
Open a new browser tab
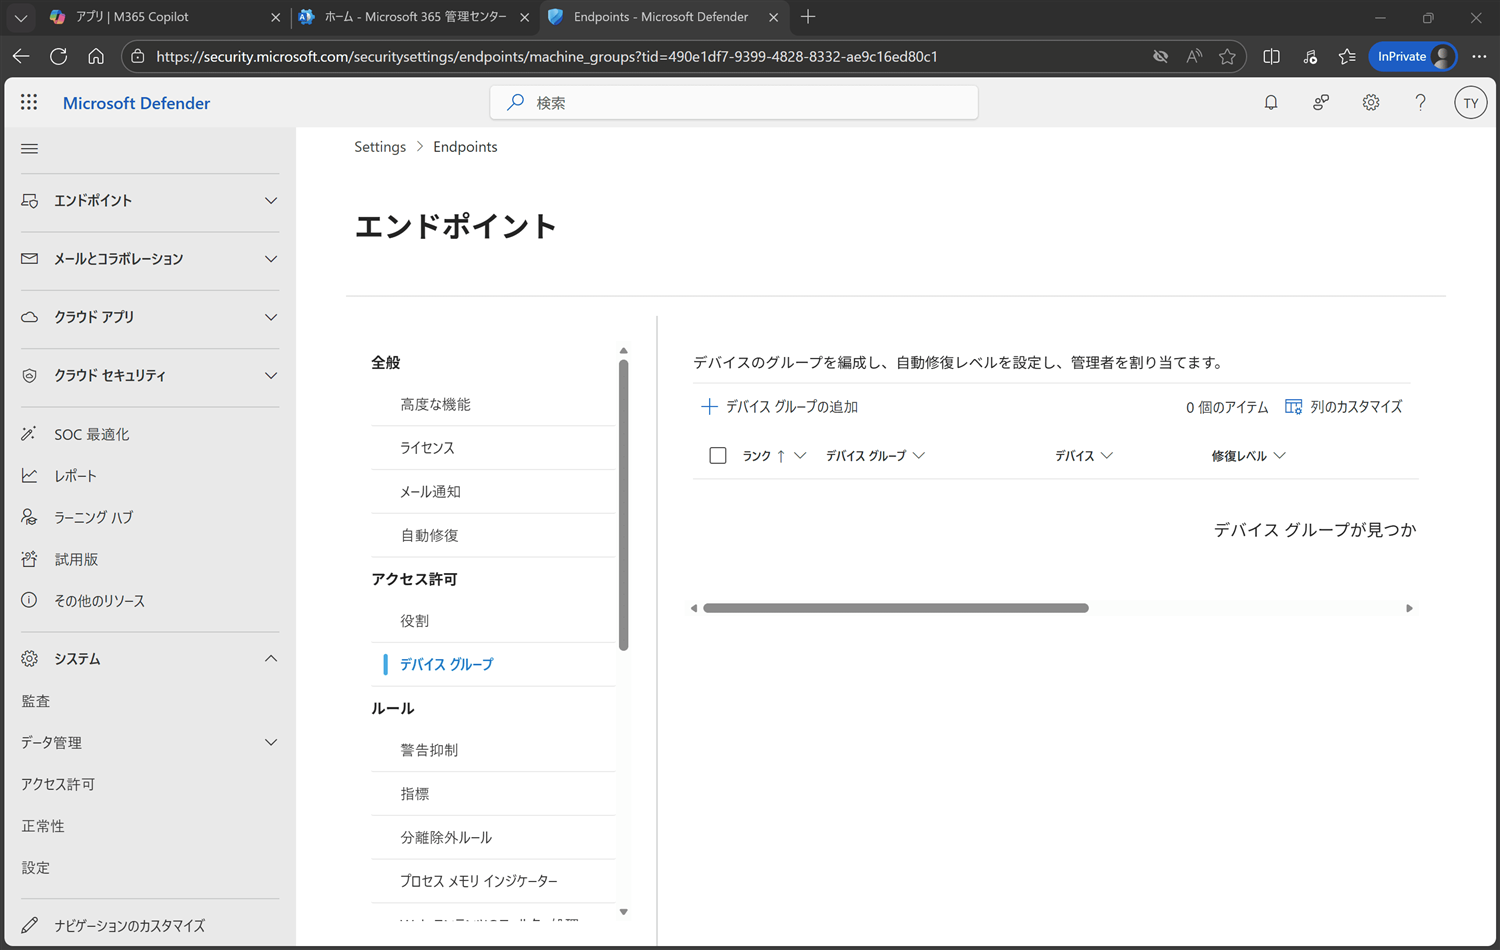click(x=808, y=17)
